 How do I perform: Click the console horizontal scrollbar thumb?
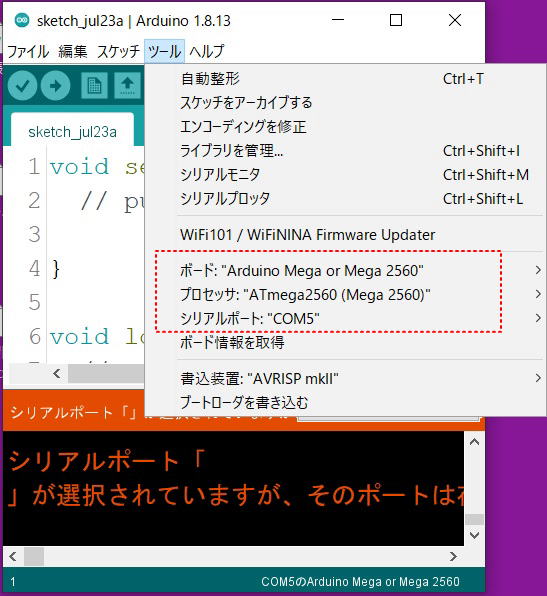pos(34,556)
